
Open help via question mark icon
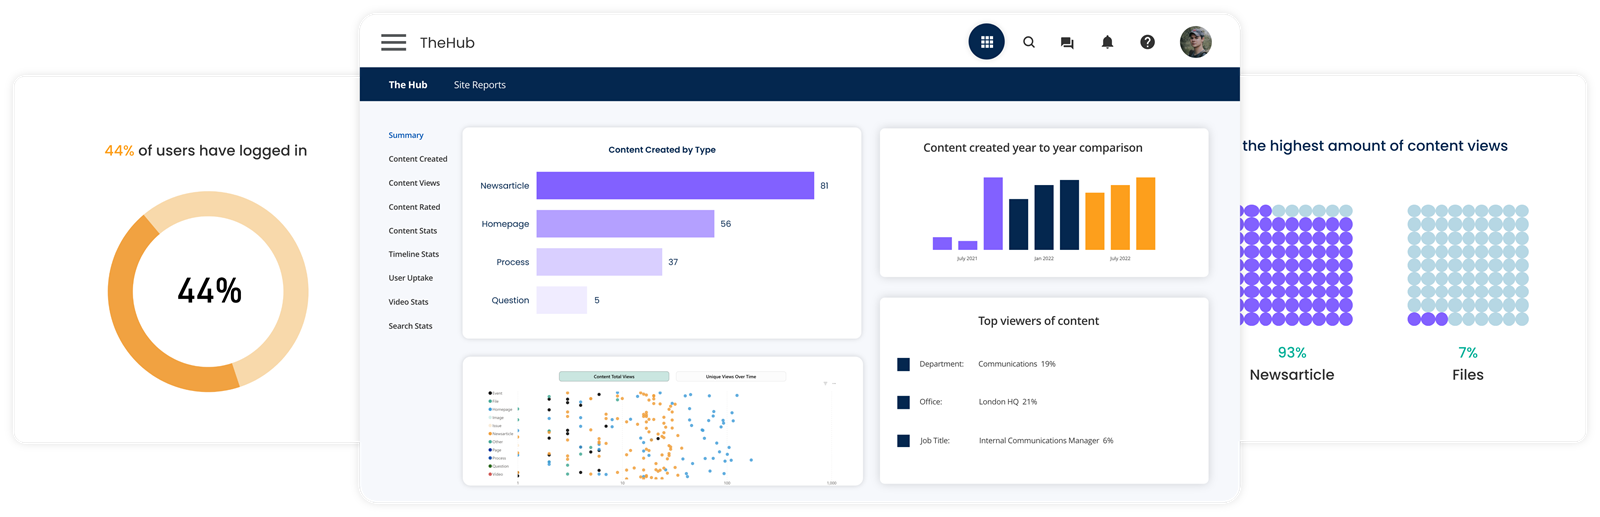coord(1147,42)
